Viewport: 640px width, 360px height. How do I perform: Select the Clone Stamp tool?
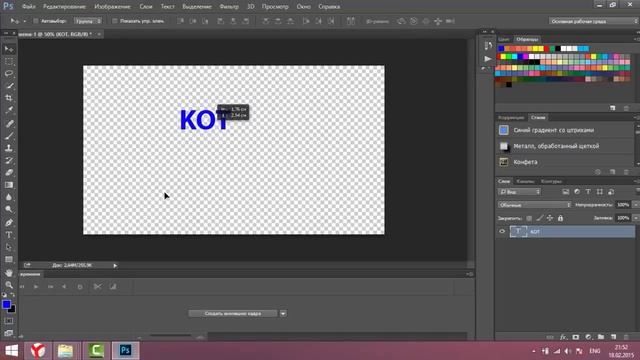click(9, 148)
